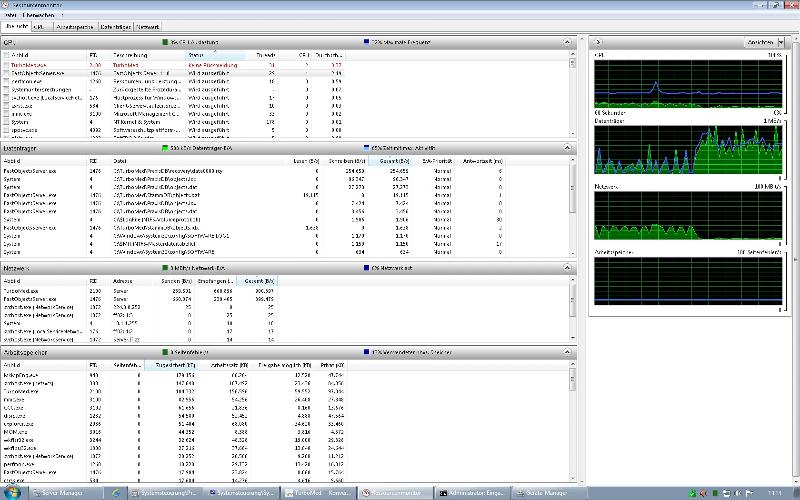Tick the select-all checkbox in CPU header
The width and height of the screenshot is (800, 500).
click(x=6, y=55)
